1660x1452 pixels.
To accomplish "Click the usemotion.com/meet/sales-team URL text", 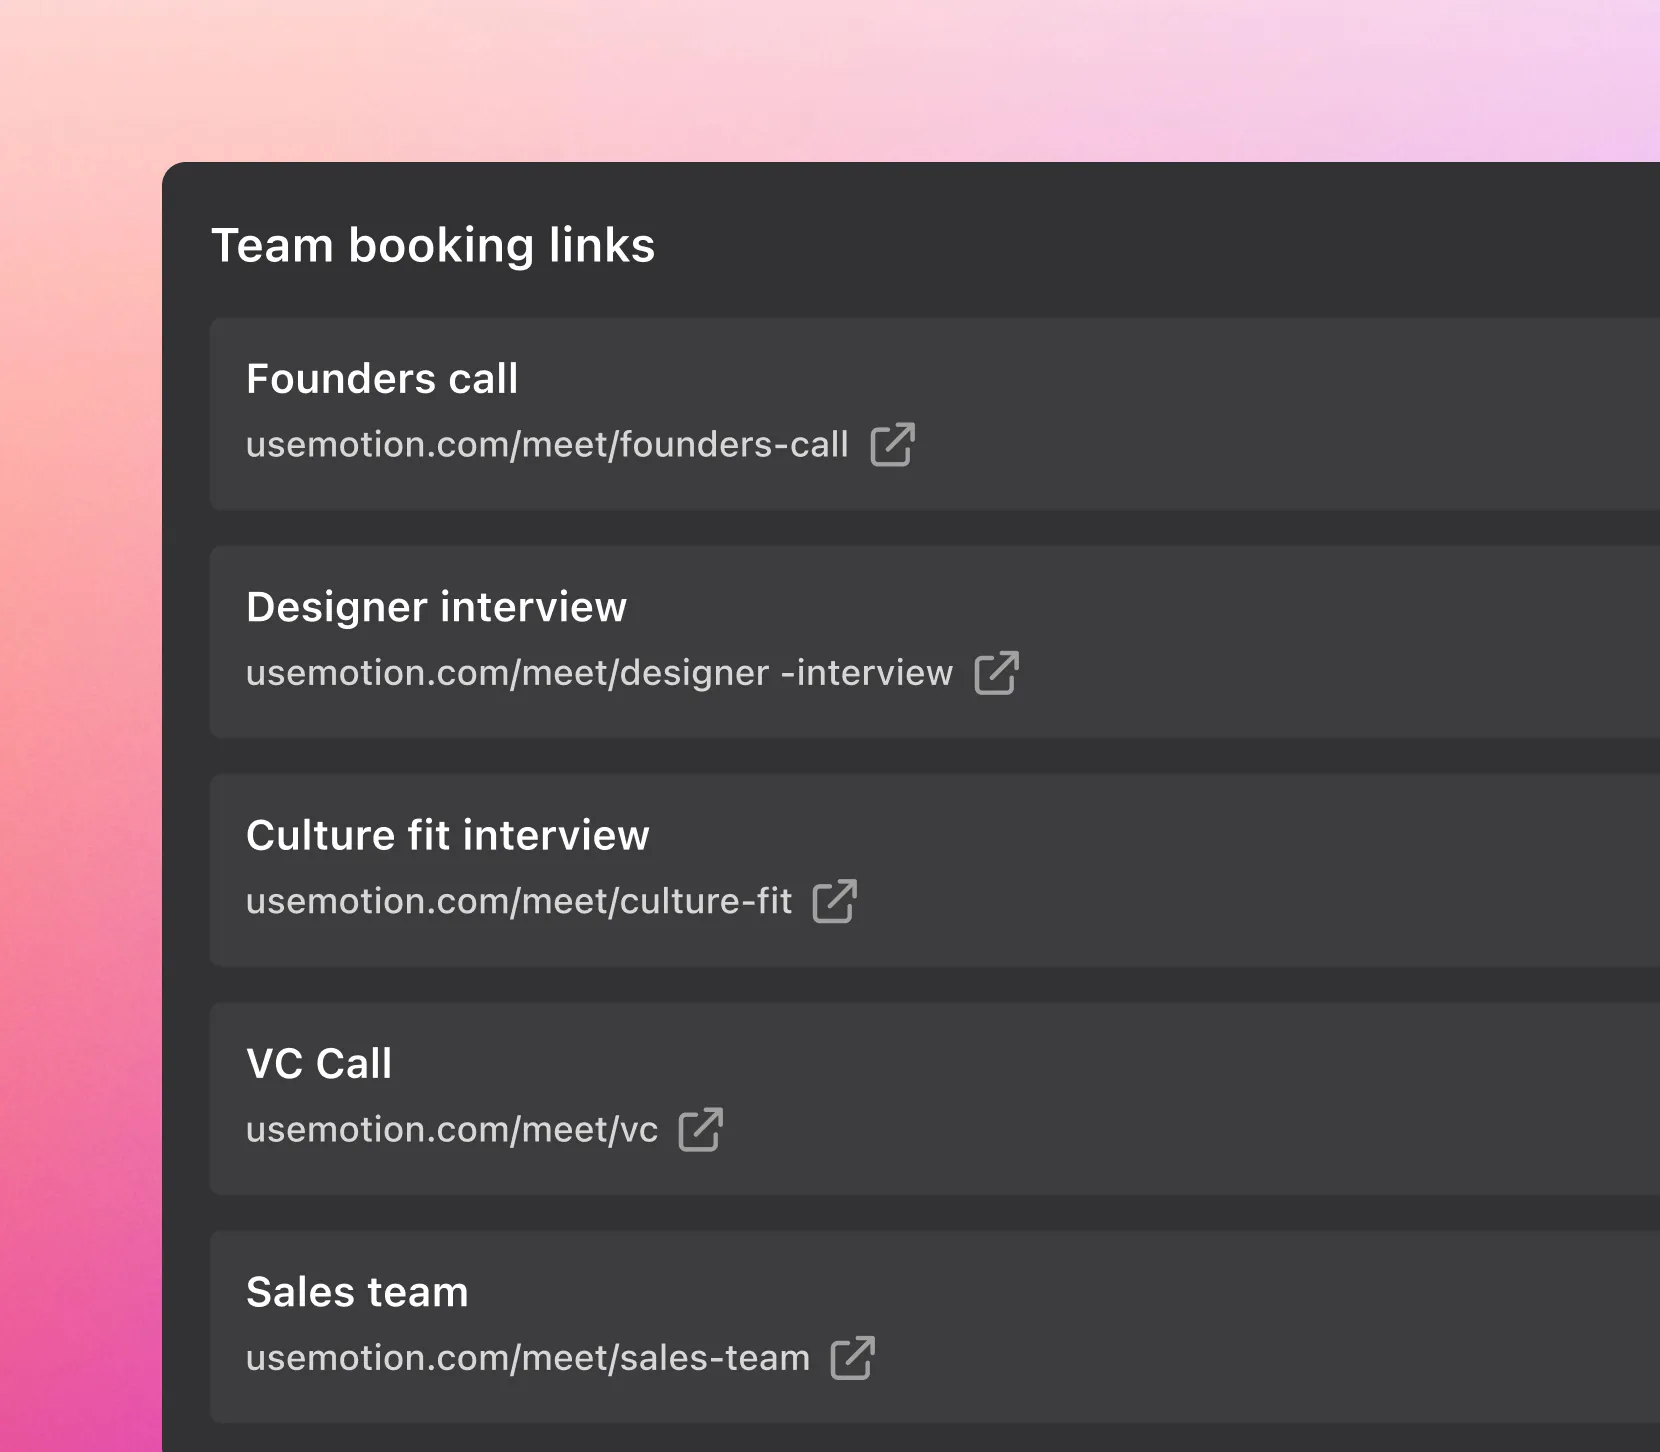I will point(528,1358).
